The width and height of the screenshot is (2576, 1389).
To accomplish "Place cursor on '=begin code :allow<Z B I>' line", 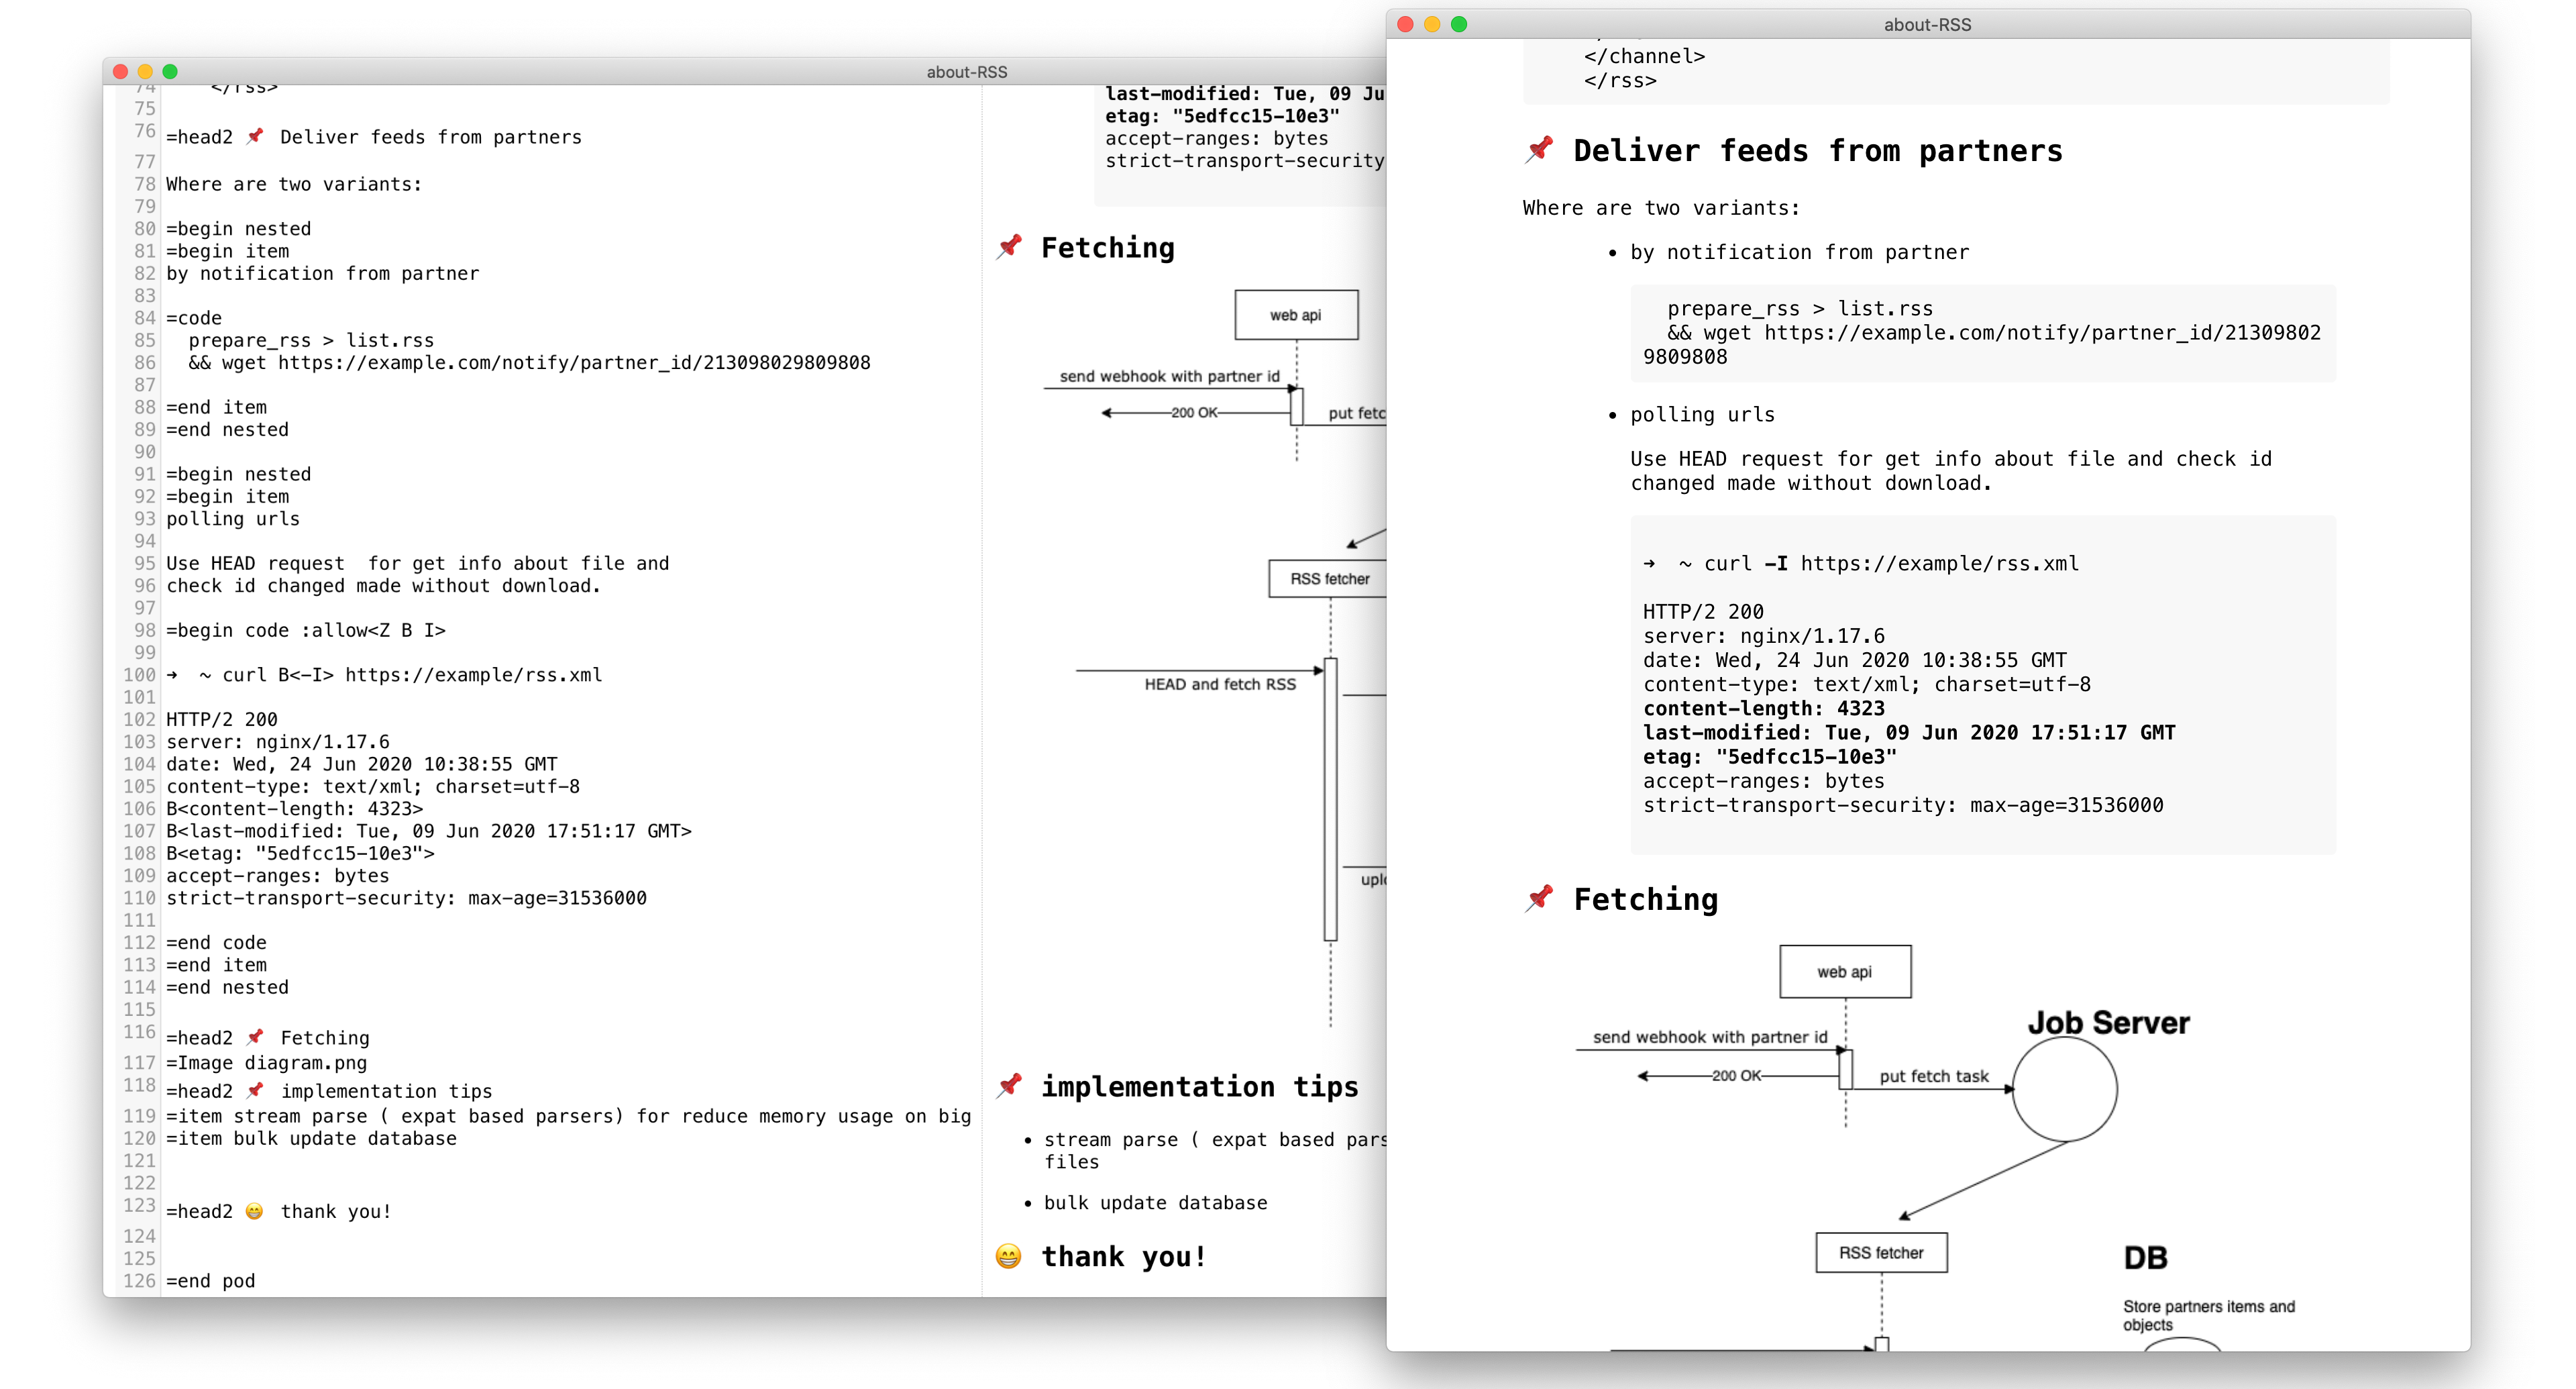I will (306, 631).
